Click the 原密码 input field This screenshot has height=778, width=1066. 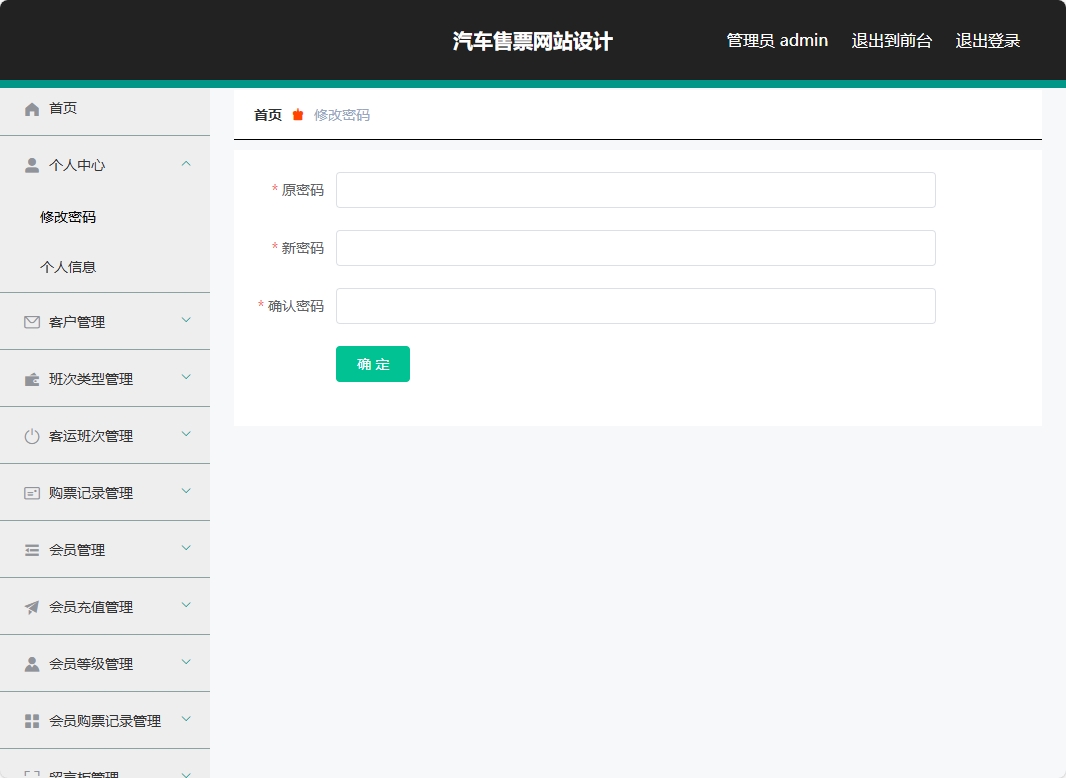point(635,190)
